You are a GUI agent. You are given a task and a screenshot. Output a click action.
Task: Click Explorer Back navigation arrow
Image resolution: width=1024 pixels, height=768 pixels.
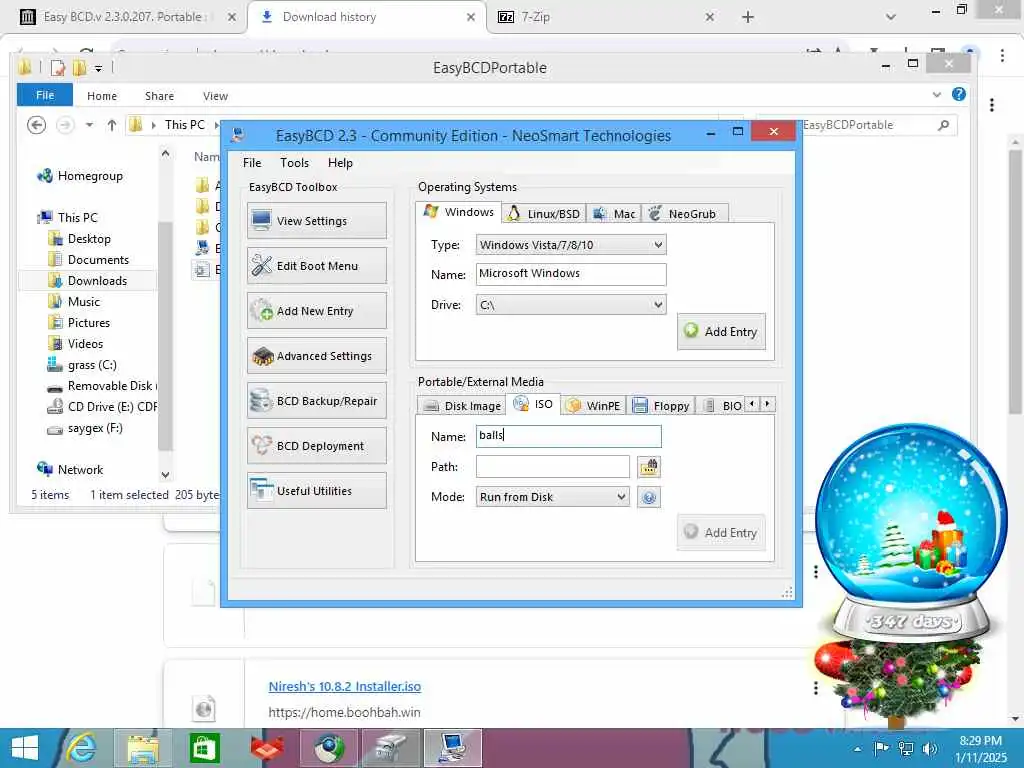tap(37, 125)
